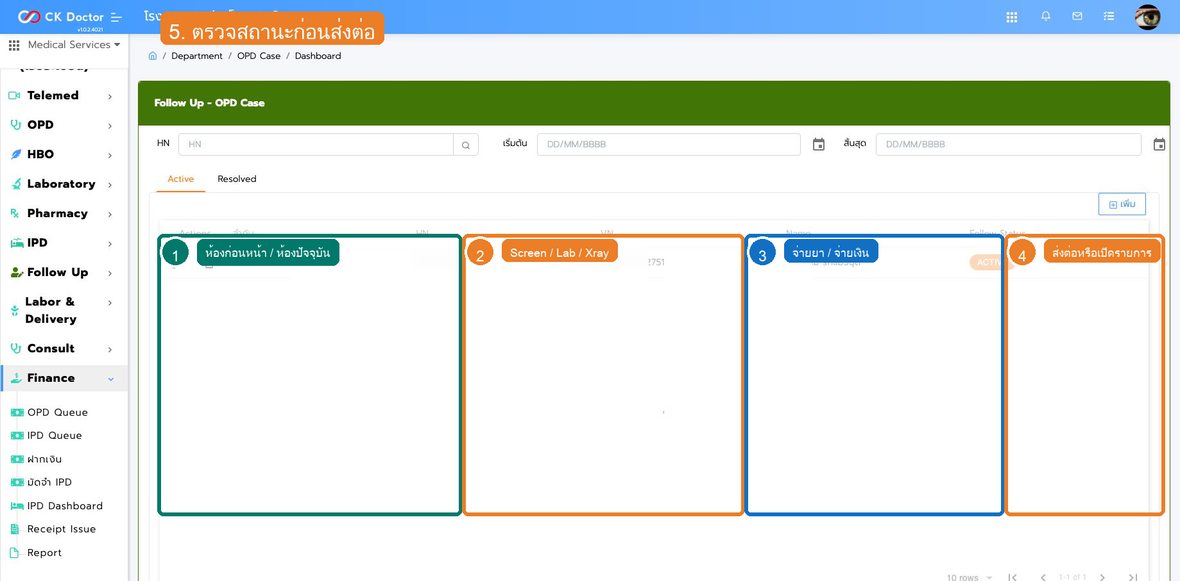Focus the สิ้นสุด end date field
Viewport: 1180px width, 581px height.
[x=1008, y=144]
